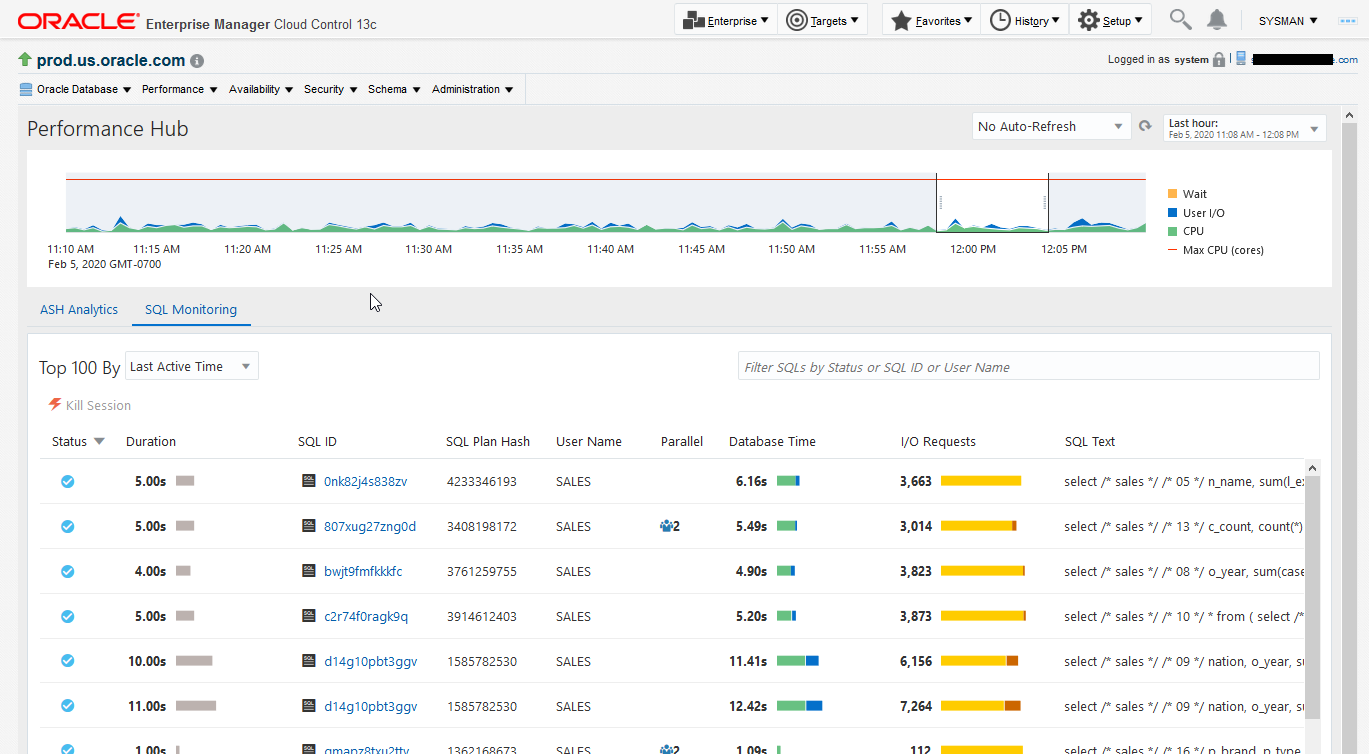Screen dimensions: 1369x754
Task: Select the SQL Monitoring tab
Action: (x=191, y=310)
